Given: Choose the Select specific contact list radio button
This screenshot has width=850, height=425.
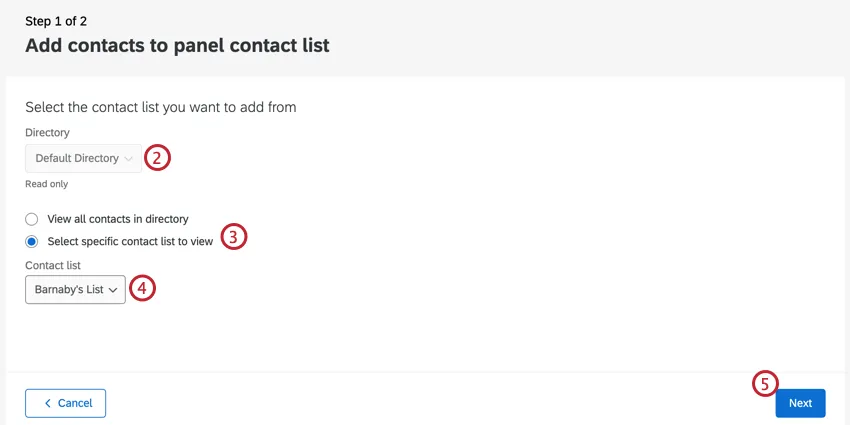Looking at the screenshot, I should click(32, 241).
